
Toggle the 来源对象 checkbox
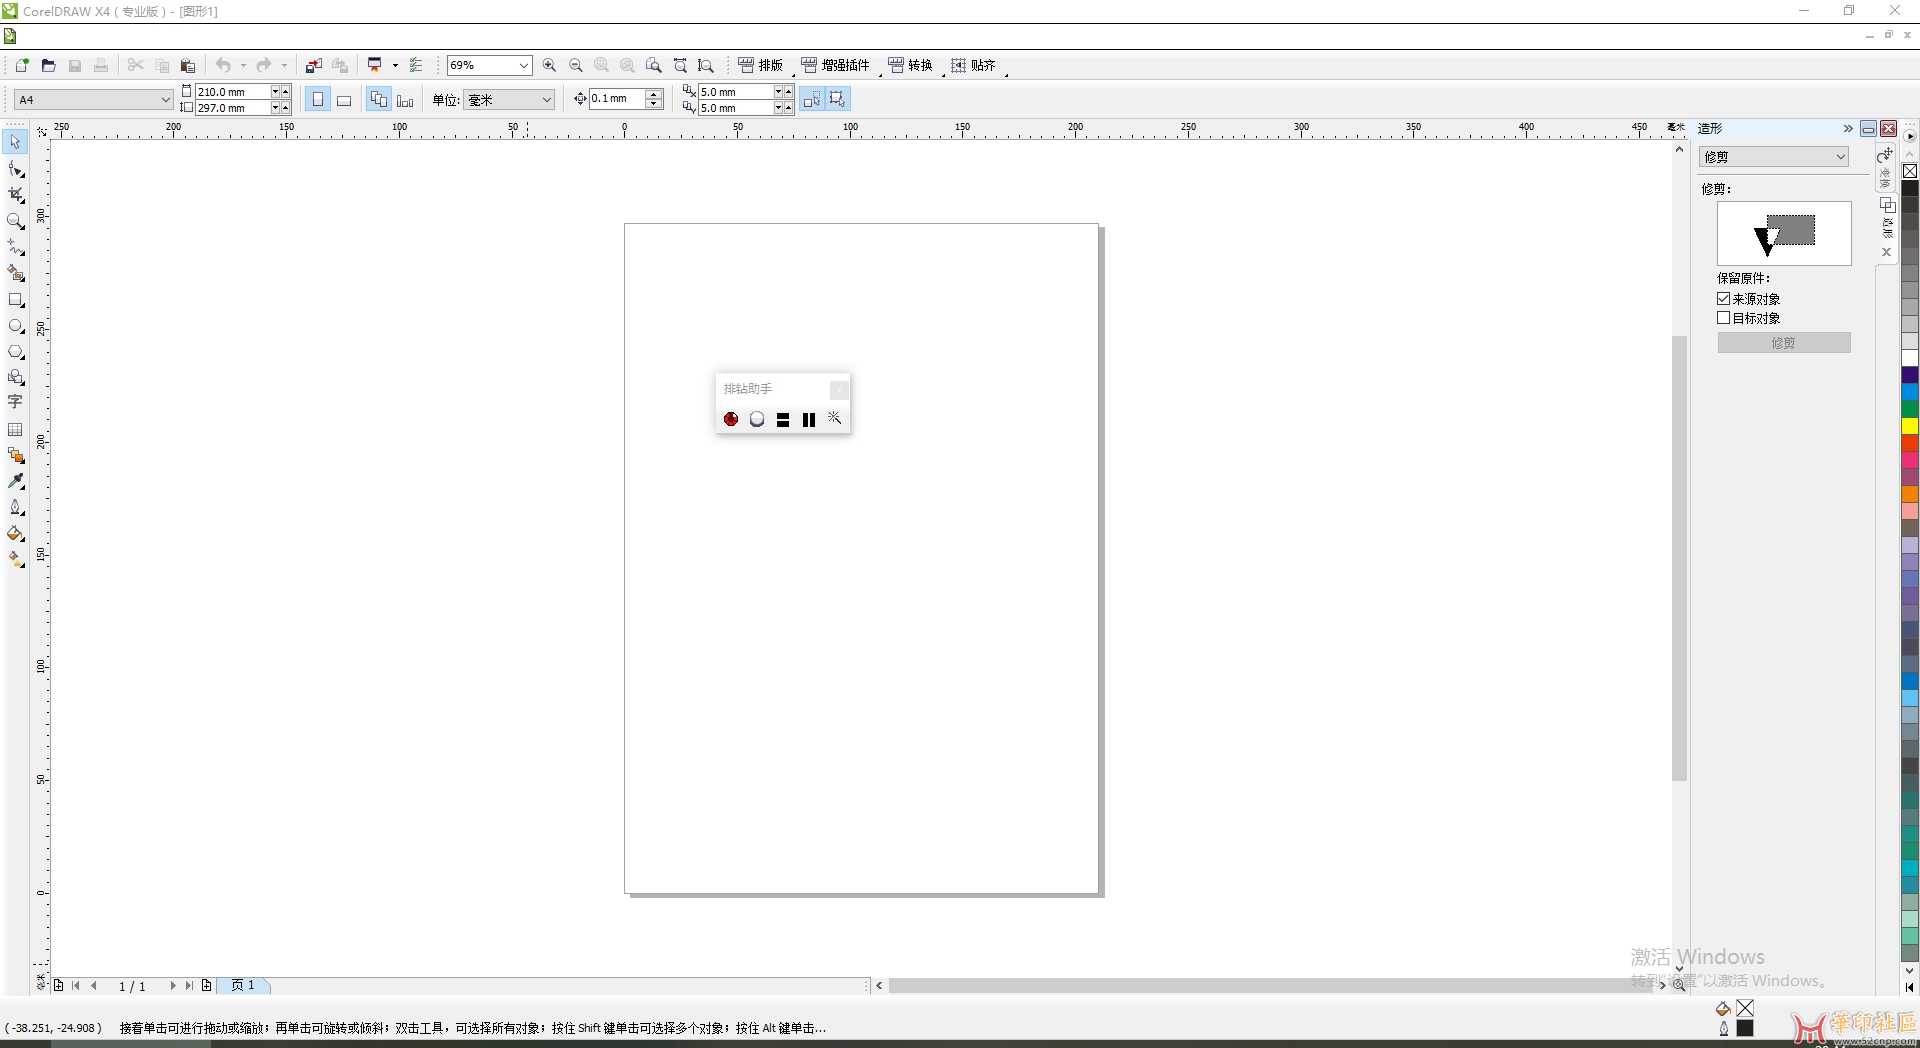1724,298
